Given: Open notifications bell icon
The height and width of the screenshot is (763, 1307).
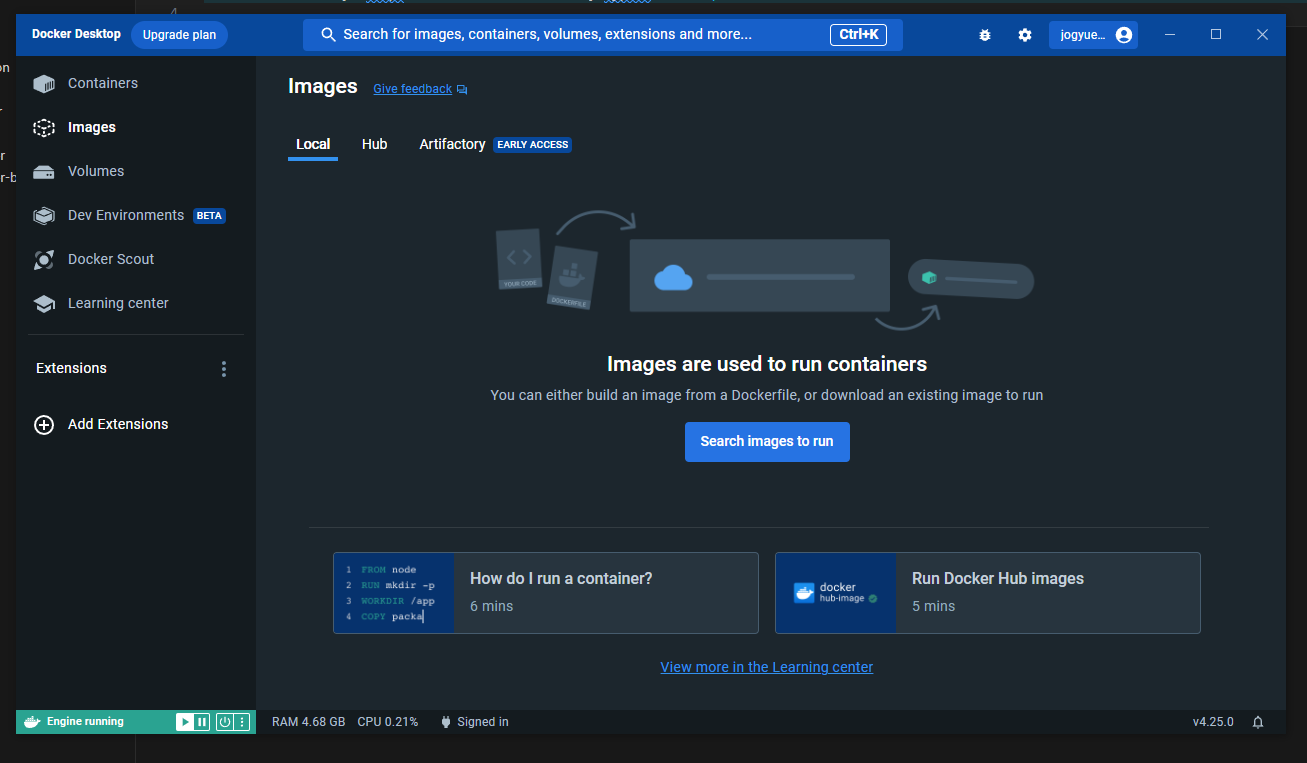Looking at the screenshot, I should click(x=1258, y=722).
